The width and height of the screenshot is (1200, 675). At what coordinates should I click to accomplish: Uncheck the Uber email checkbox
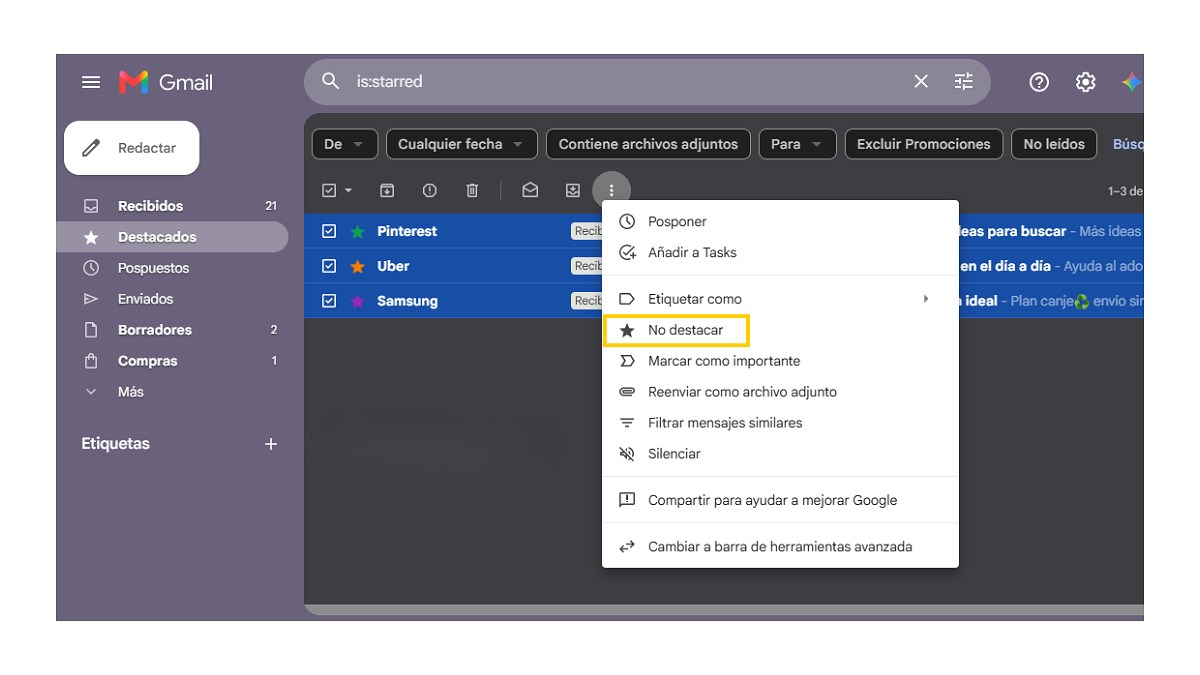329,266
